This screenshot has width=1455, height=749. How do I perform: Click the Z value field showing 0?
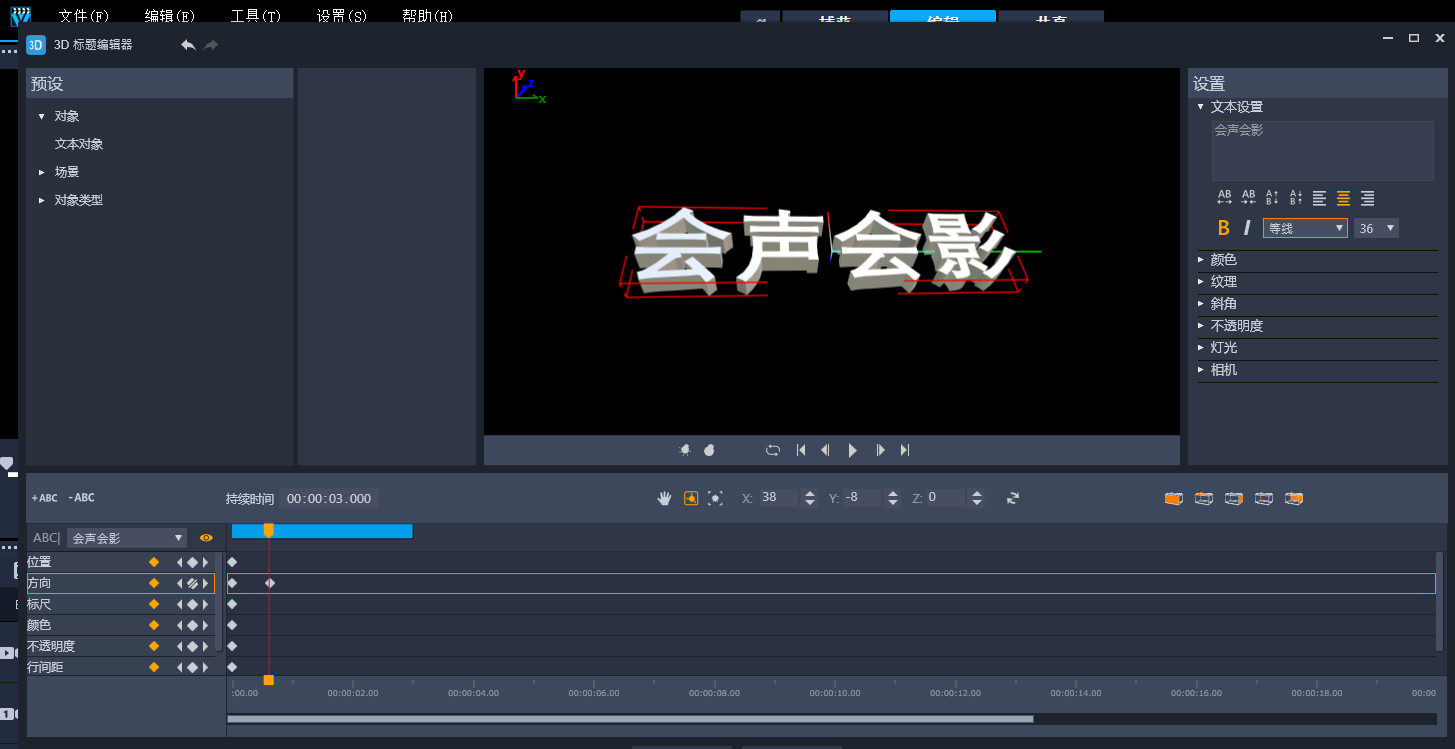[x=946, y=498]
